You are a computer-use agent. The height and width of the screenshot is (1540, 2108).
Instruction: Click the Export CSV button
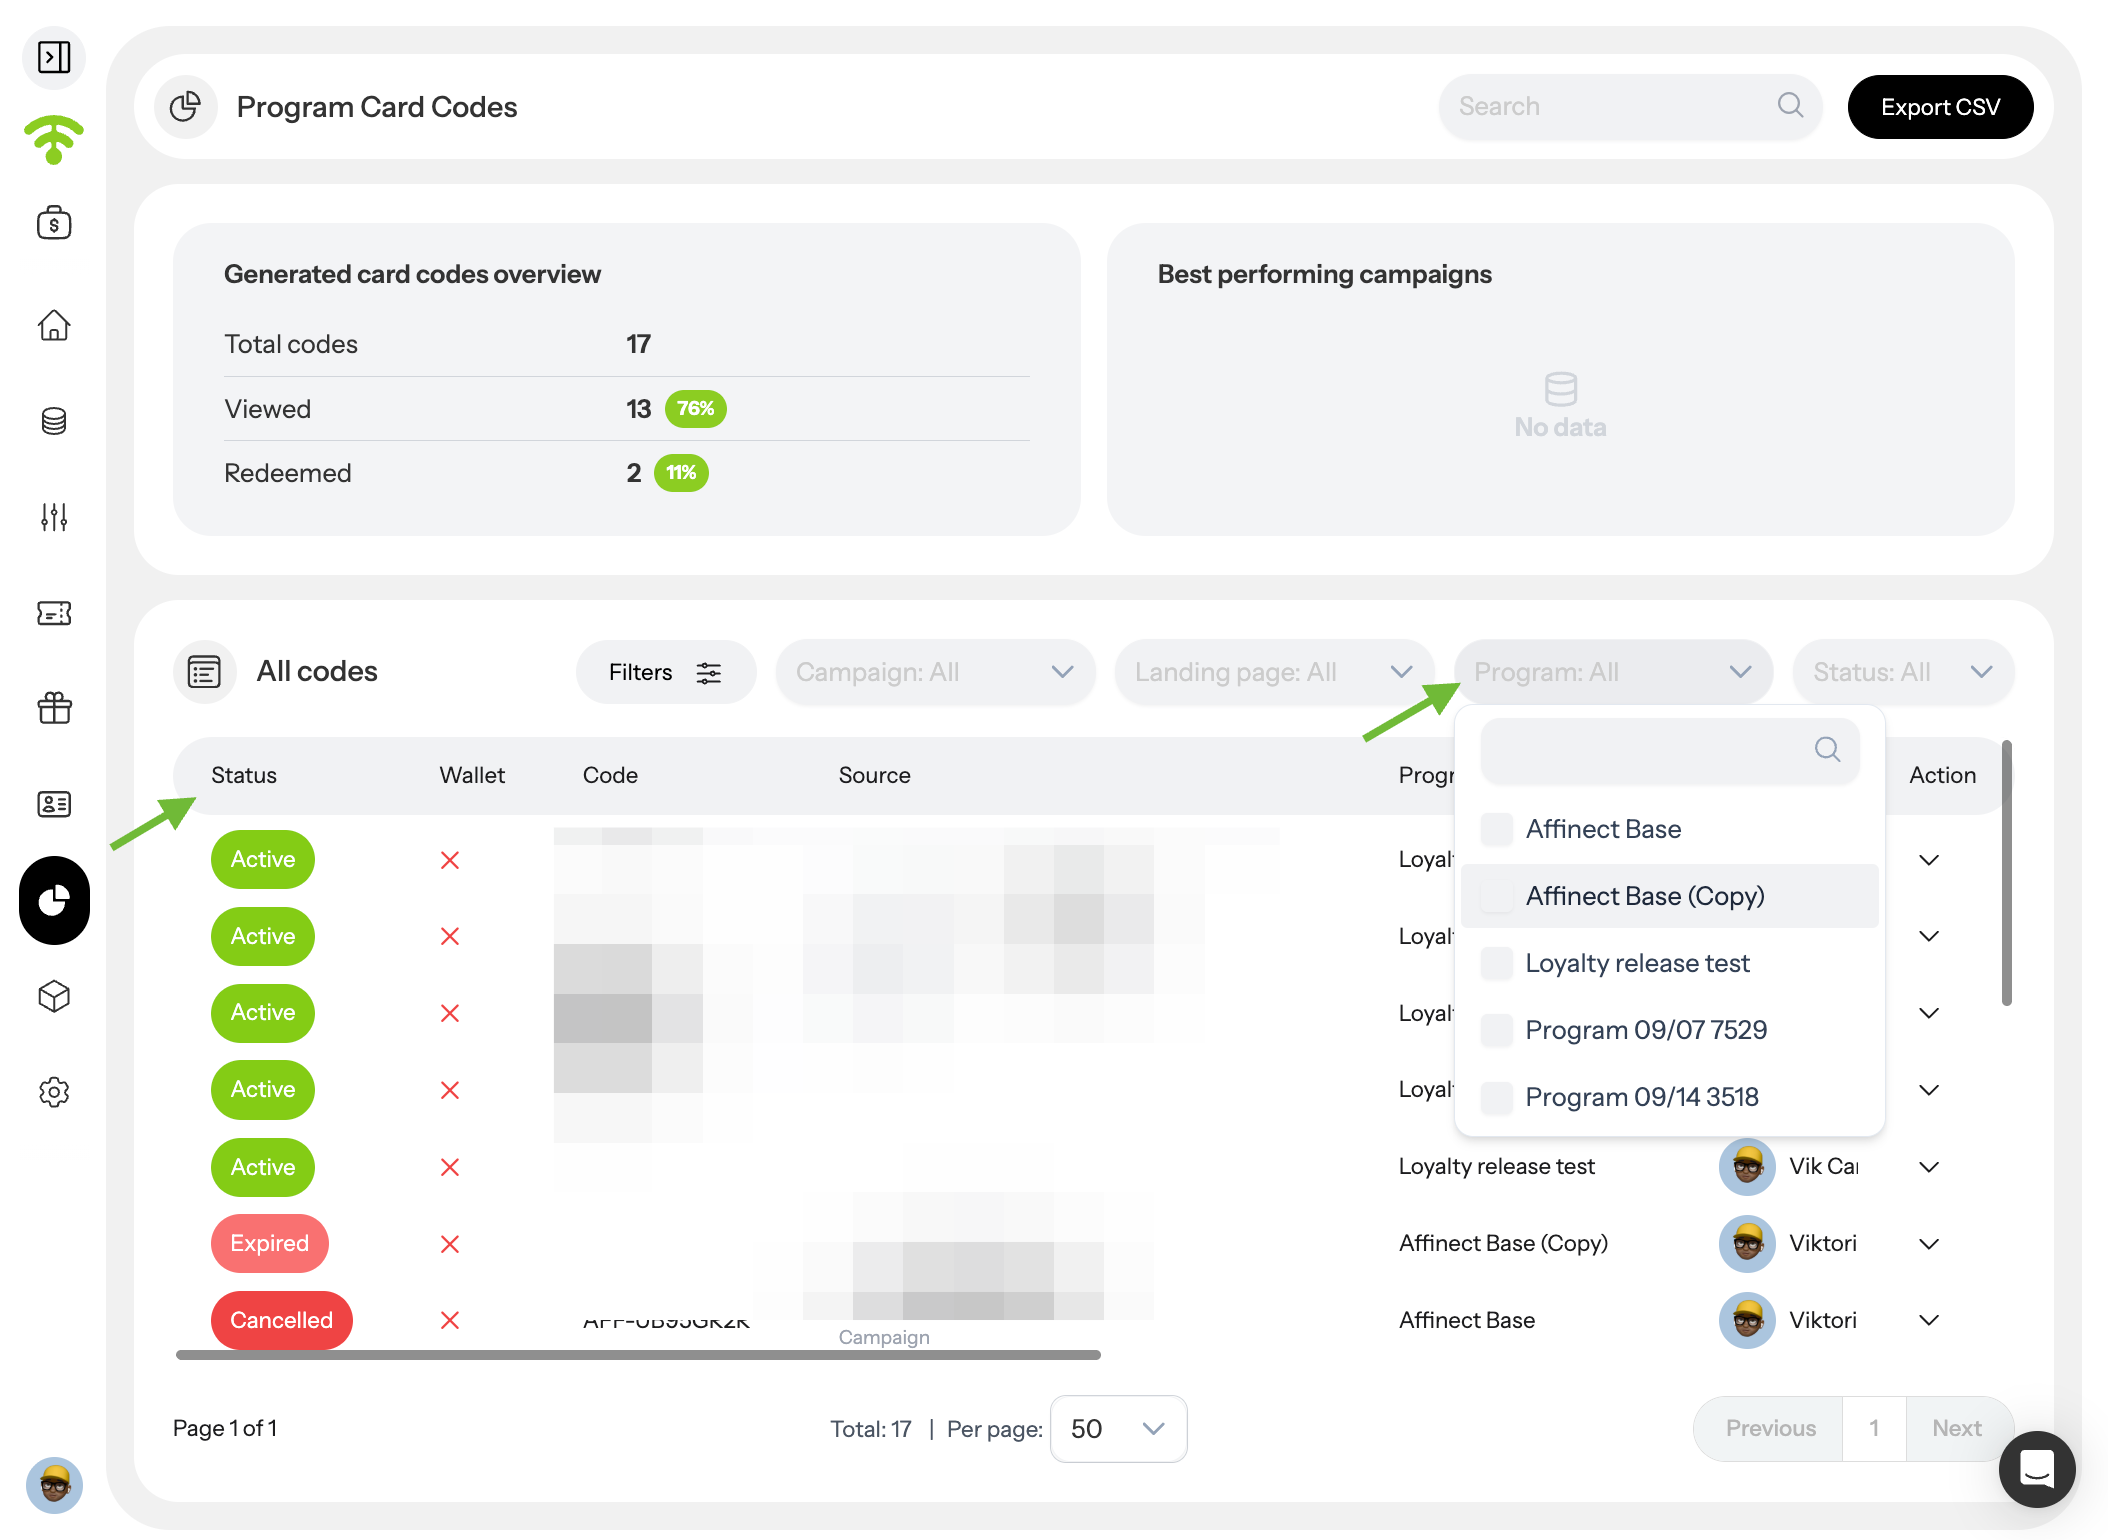point(1940,107)
